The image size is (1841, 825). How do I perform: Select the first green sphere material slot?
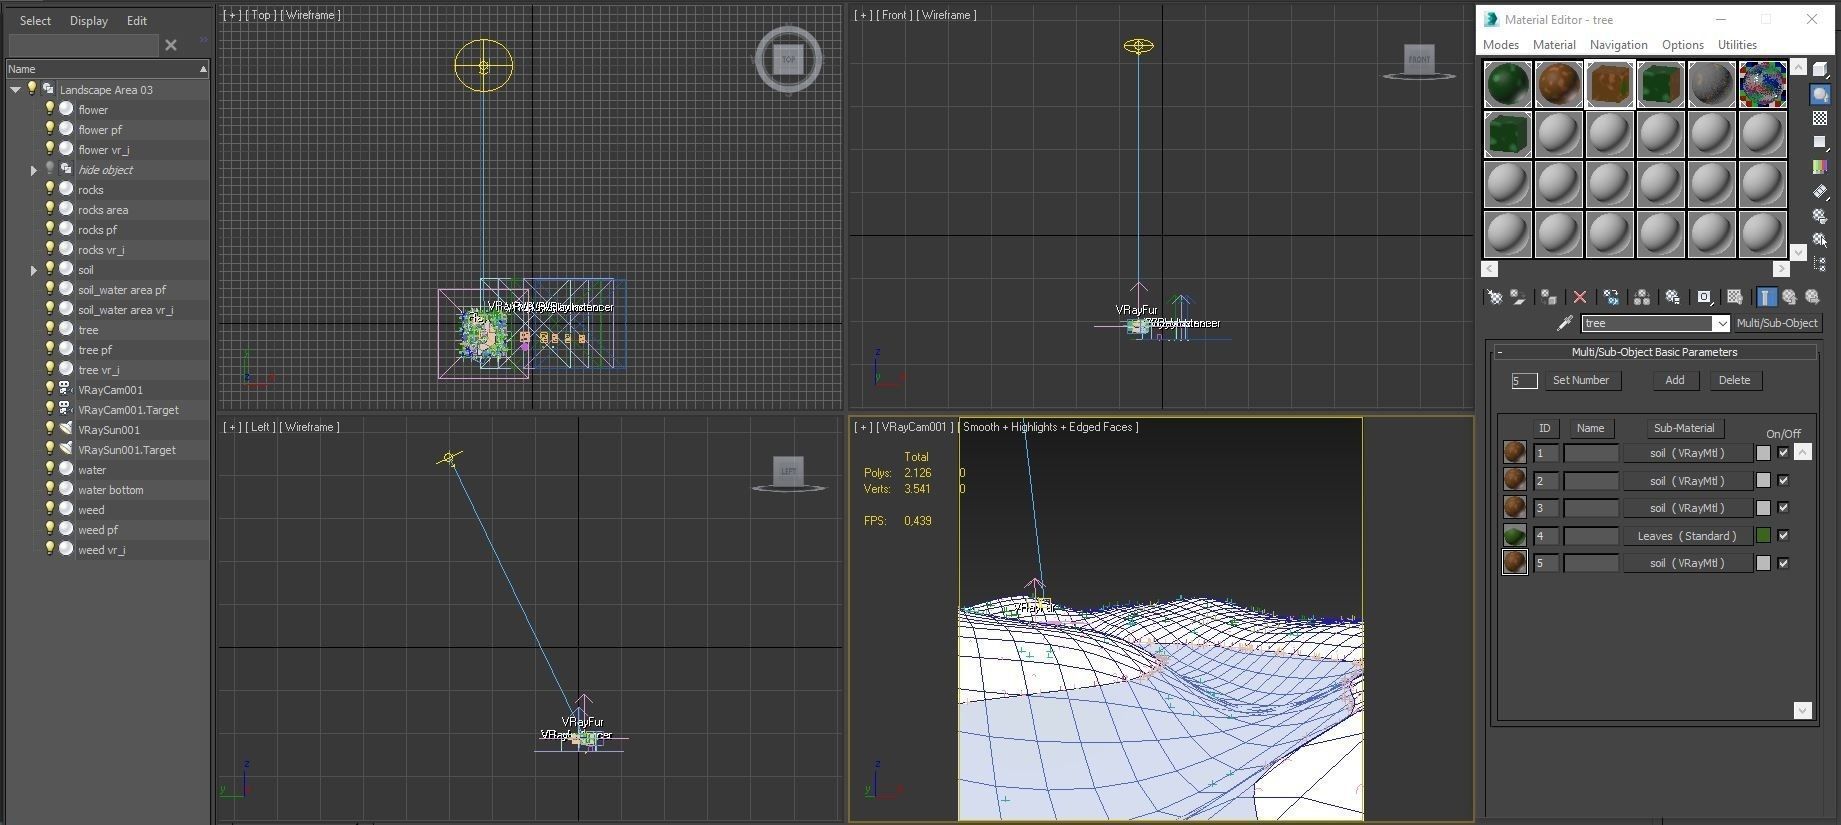1508,83
